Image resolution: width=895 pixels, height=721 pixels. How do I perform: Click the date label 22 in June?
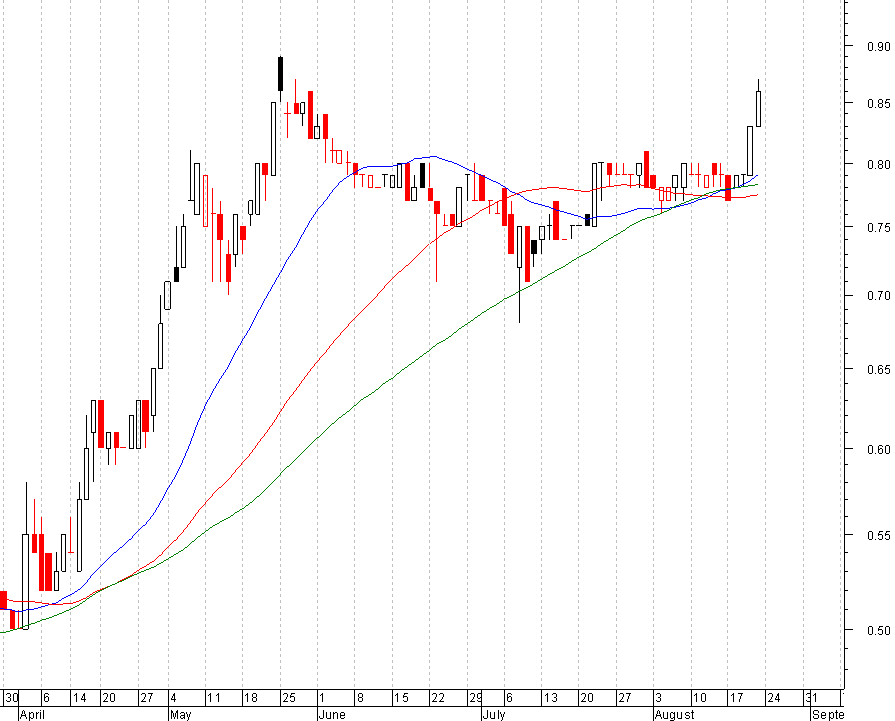[x=438, y=698]
